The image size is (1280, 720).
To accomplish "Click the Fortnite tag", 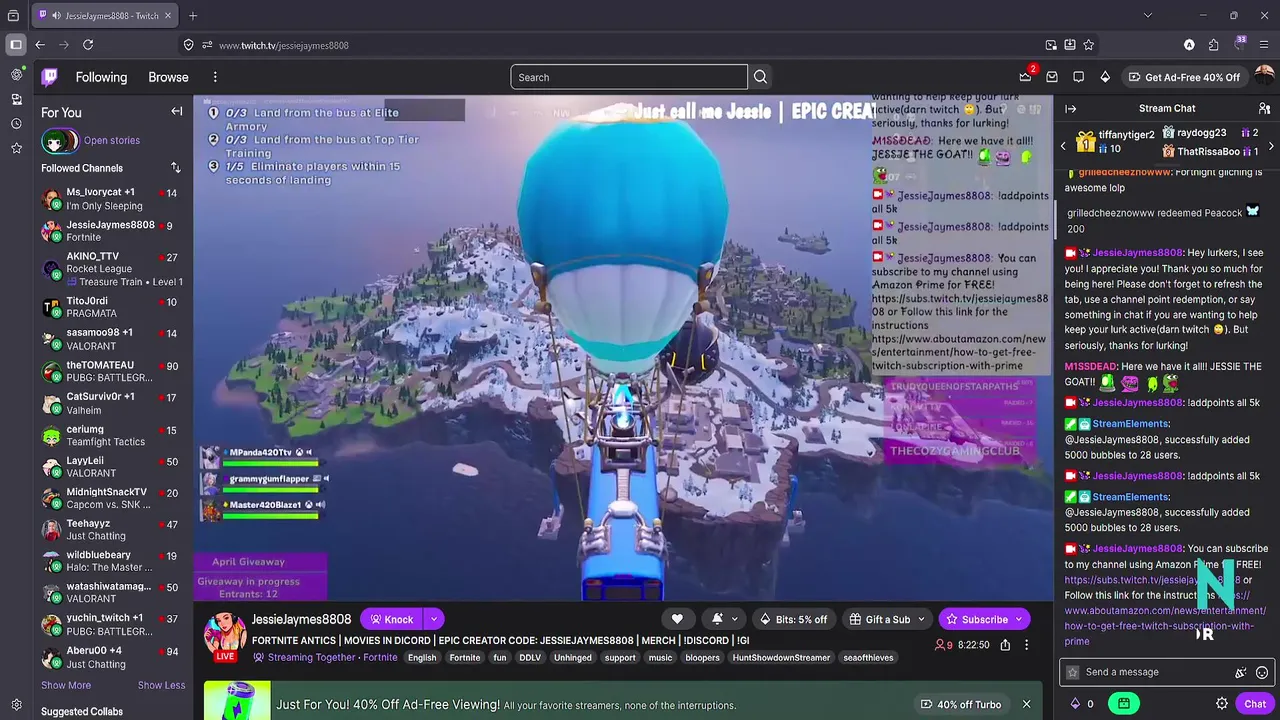I will coord(465,658).
